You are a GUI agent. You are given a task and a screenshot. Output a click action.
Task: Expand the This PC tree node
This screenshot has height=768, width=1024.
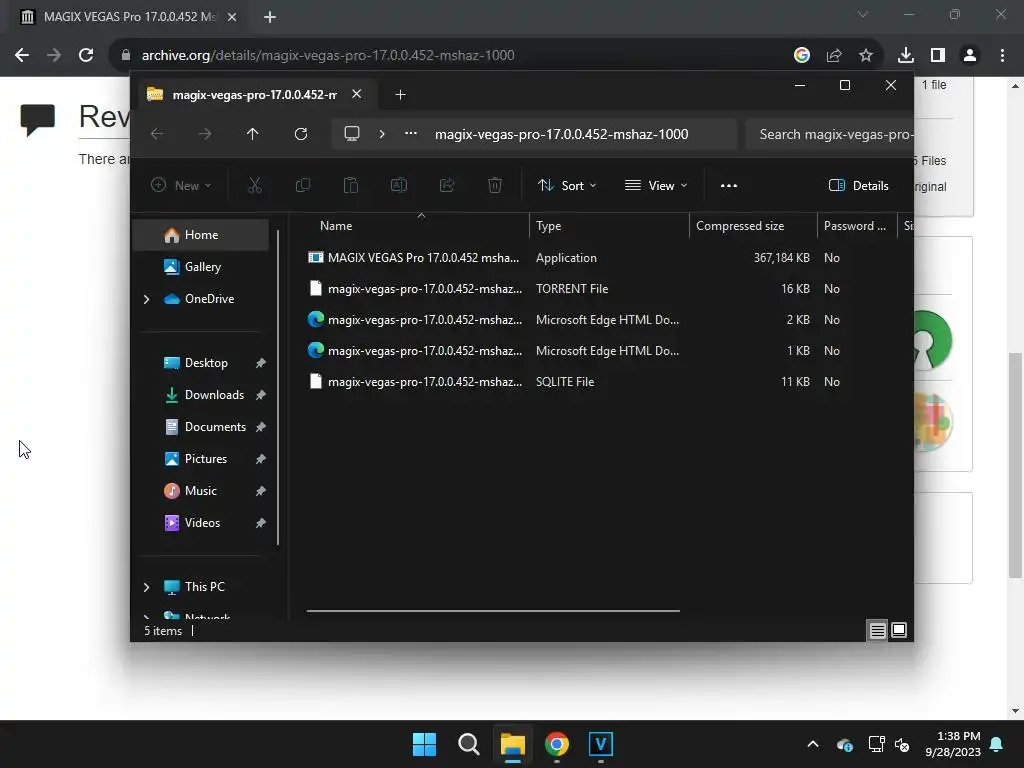click(146, 587)
